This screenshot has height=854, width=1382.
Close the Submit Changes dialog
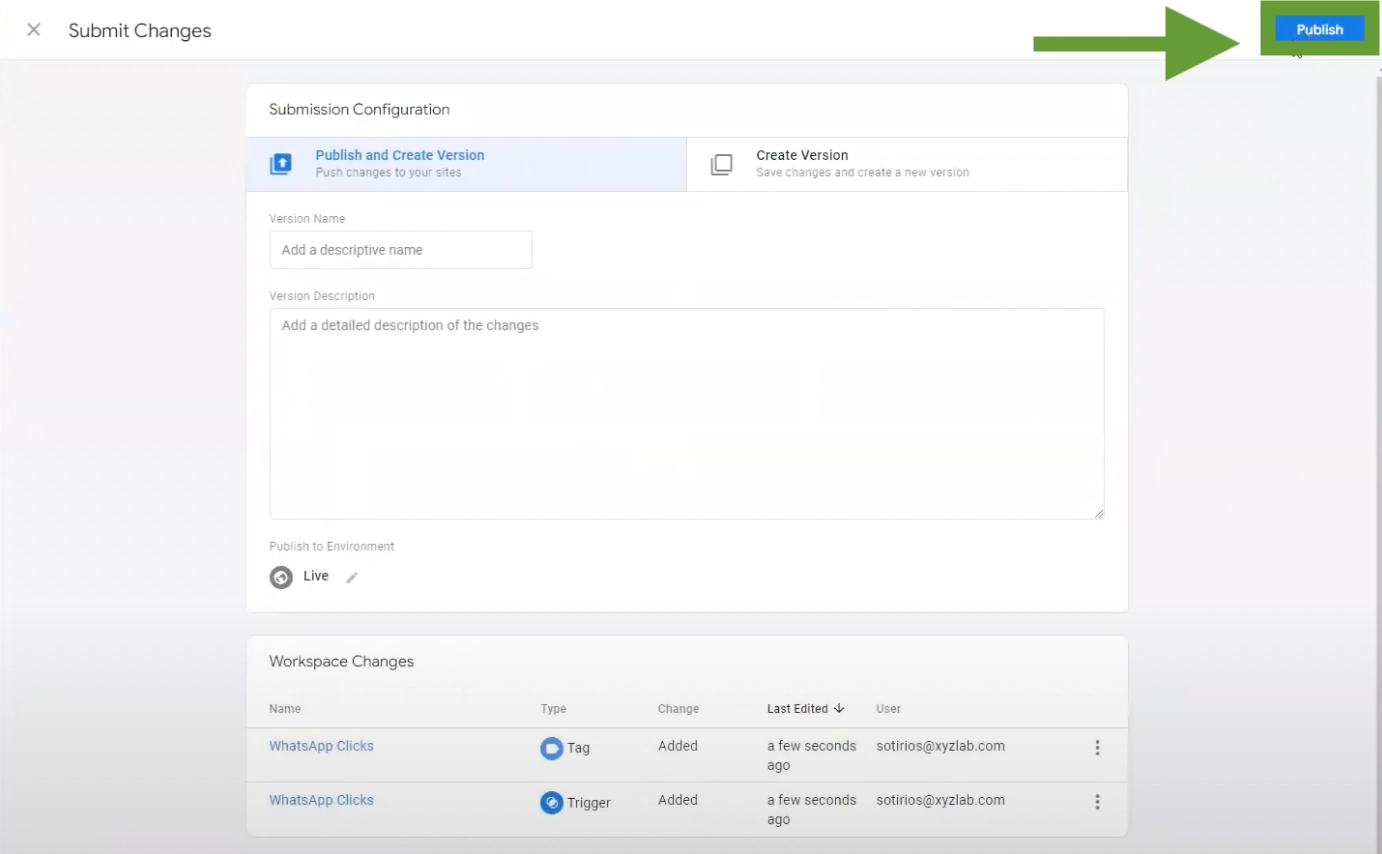[34, 30]
